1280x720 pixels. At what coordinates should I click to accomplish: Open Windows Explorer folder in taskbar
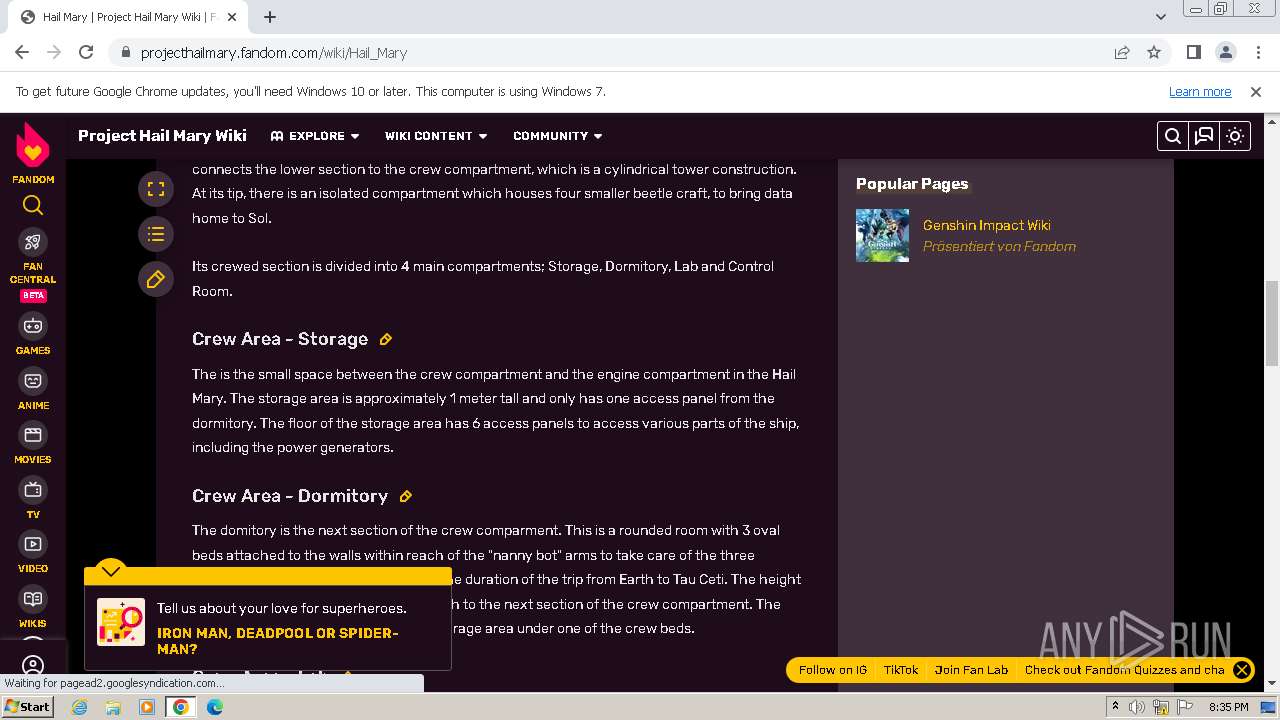click(113, 707)
